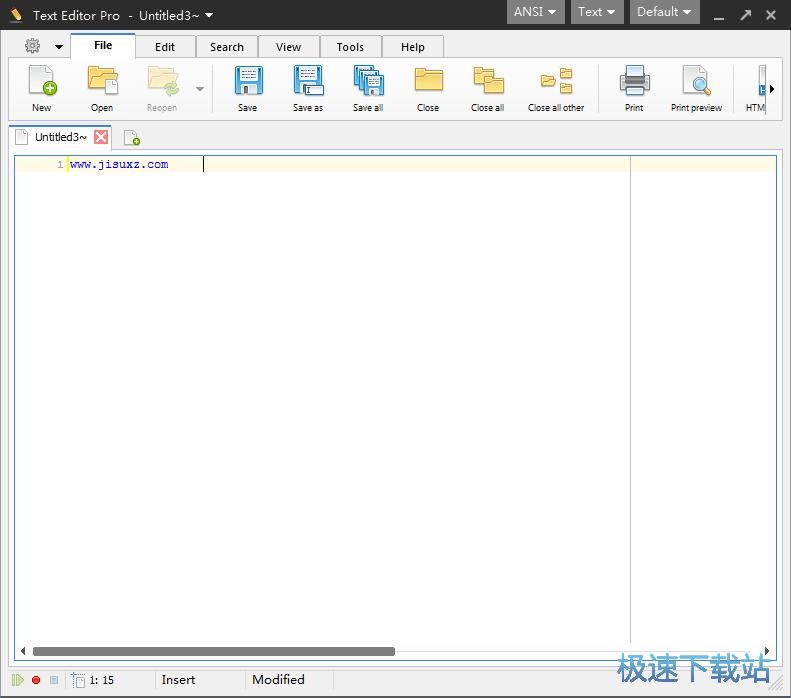Click the new document tab button
Image resolution: width=791 pixels, height=698 pixels.
point(131,138)
